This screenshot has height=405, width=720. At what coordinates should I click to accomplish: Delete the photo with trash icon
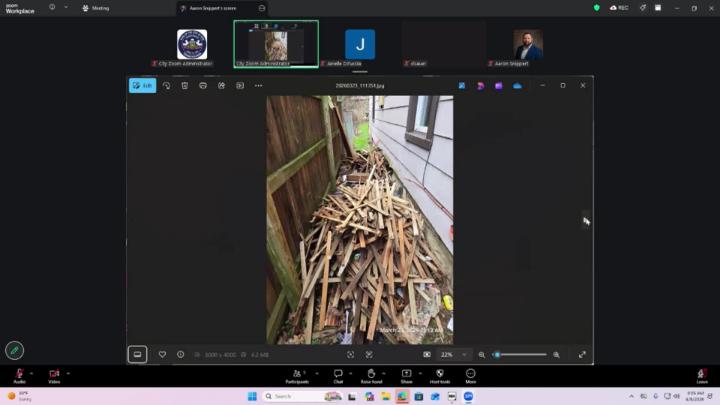coord(185,85)
